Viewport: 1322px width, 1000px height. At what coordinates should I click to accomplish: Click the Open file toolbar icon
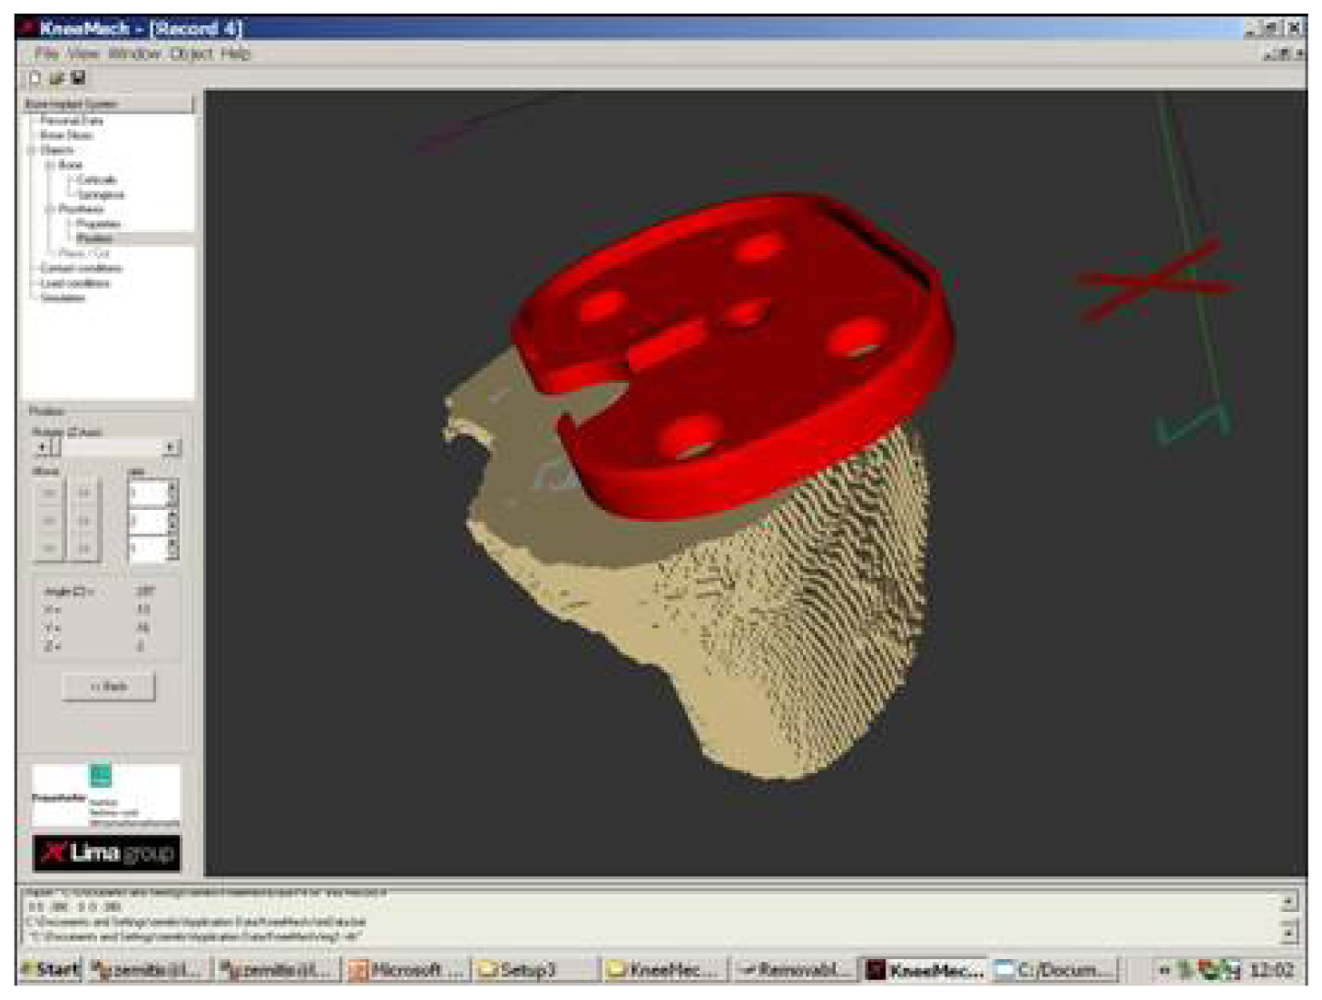pos(57,78)
